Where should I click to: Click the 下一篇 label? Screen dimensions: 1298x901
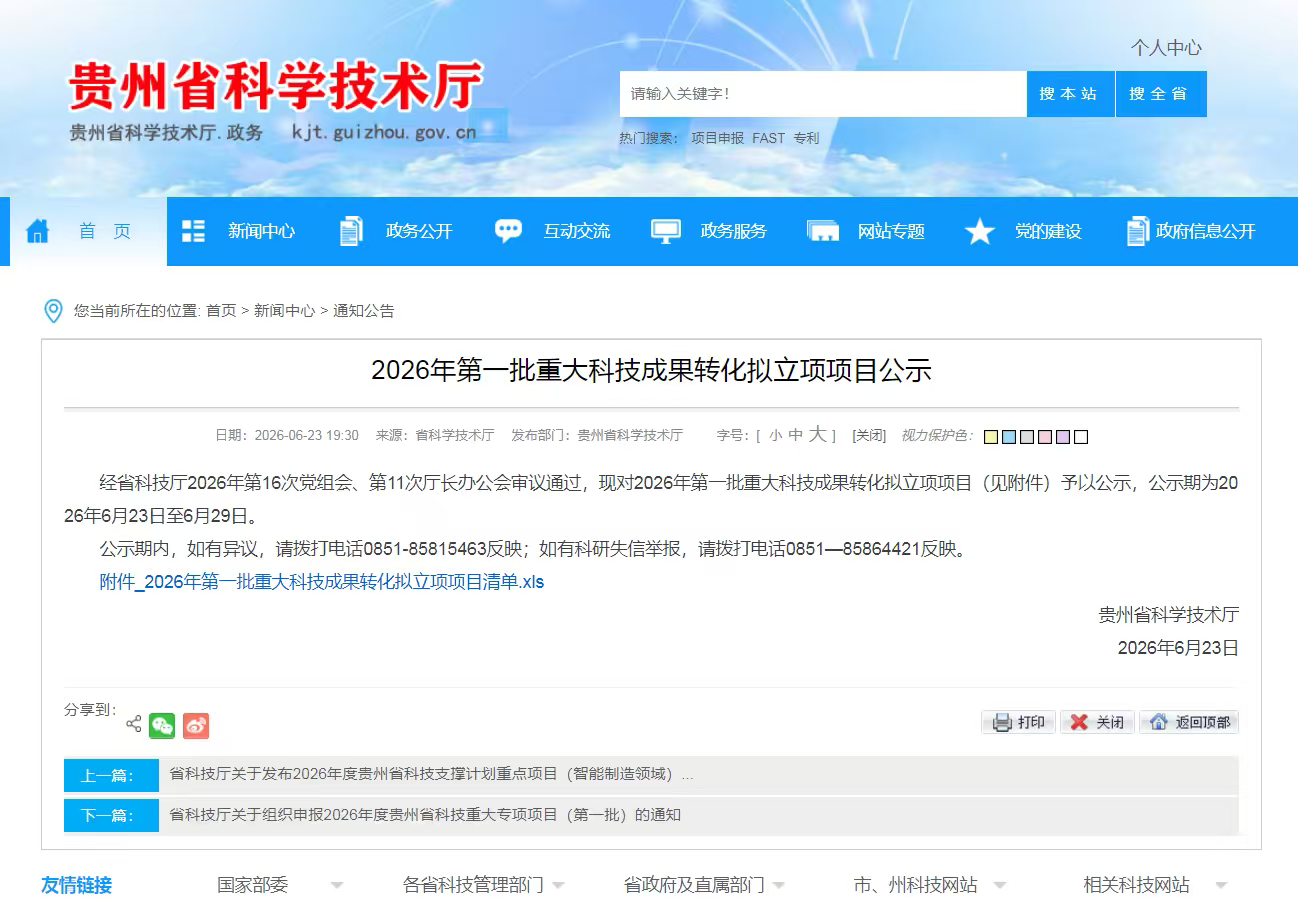pos(111,816)
